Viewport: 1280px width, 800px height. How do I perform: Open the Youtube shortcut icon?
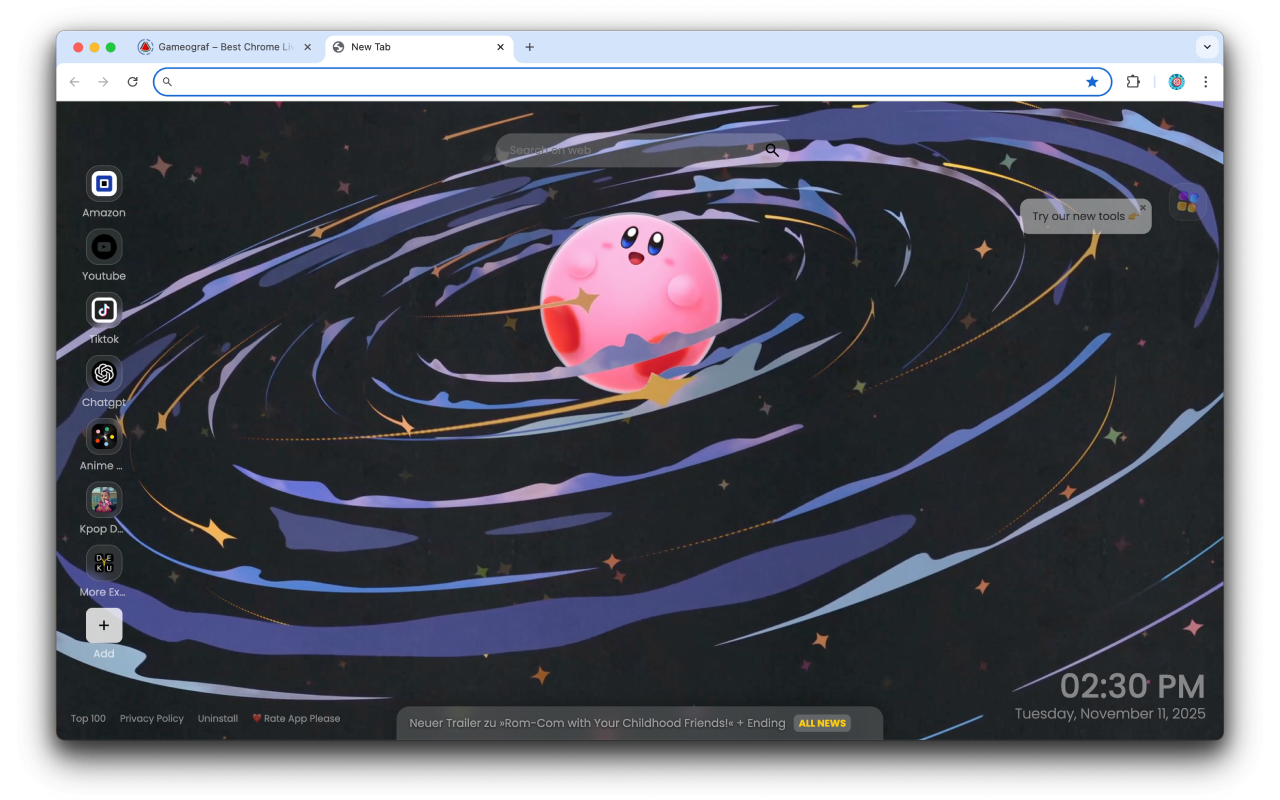click(x=104, y=246)
